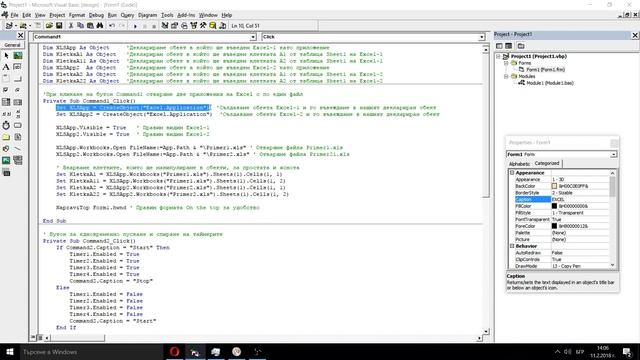
Task: Collapse Appearance property category
Action: (512, 173)
